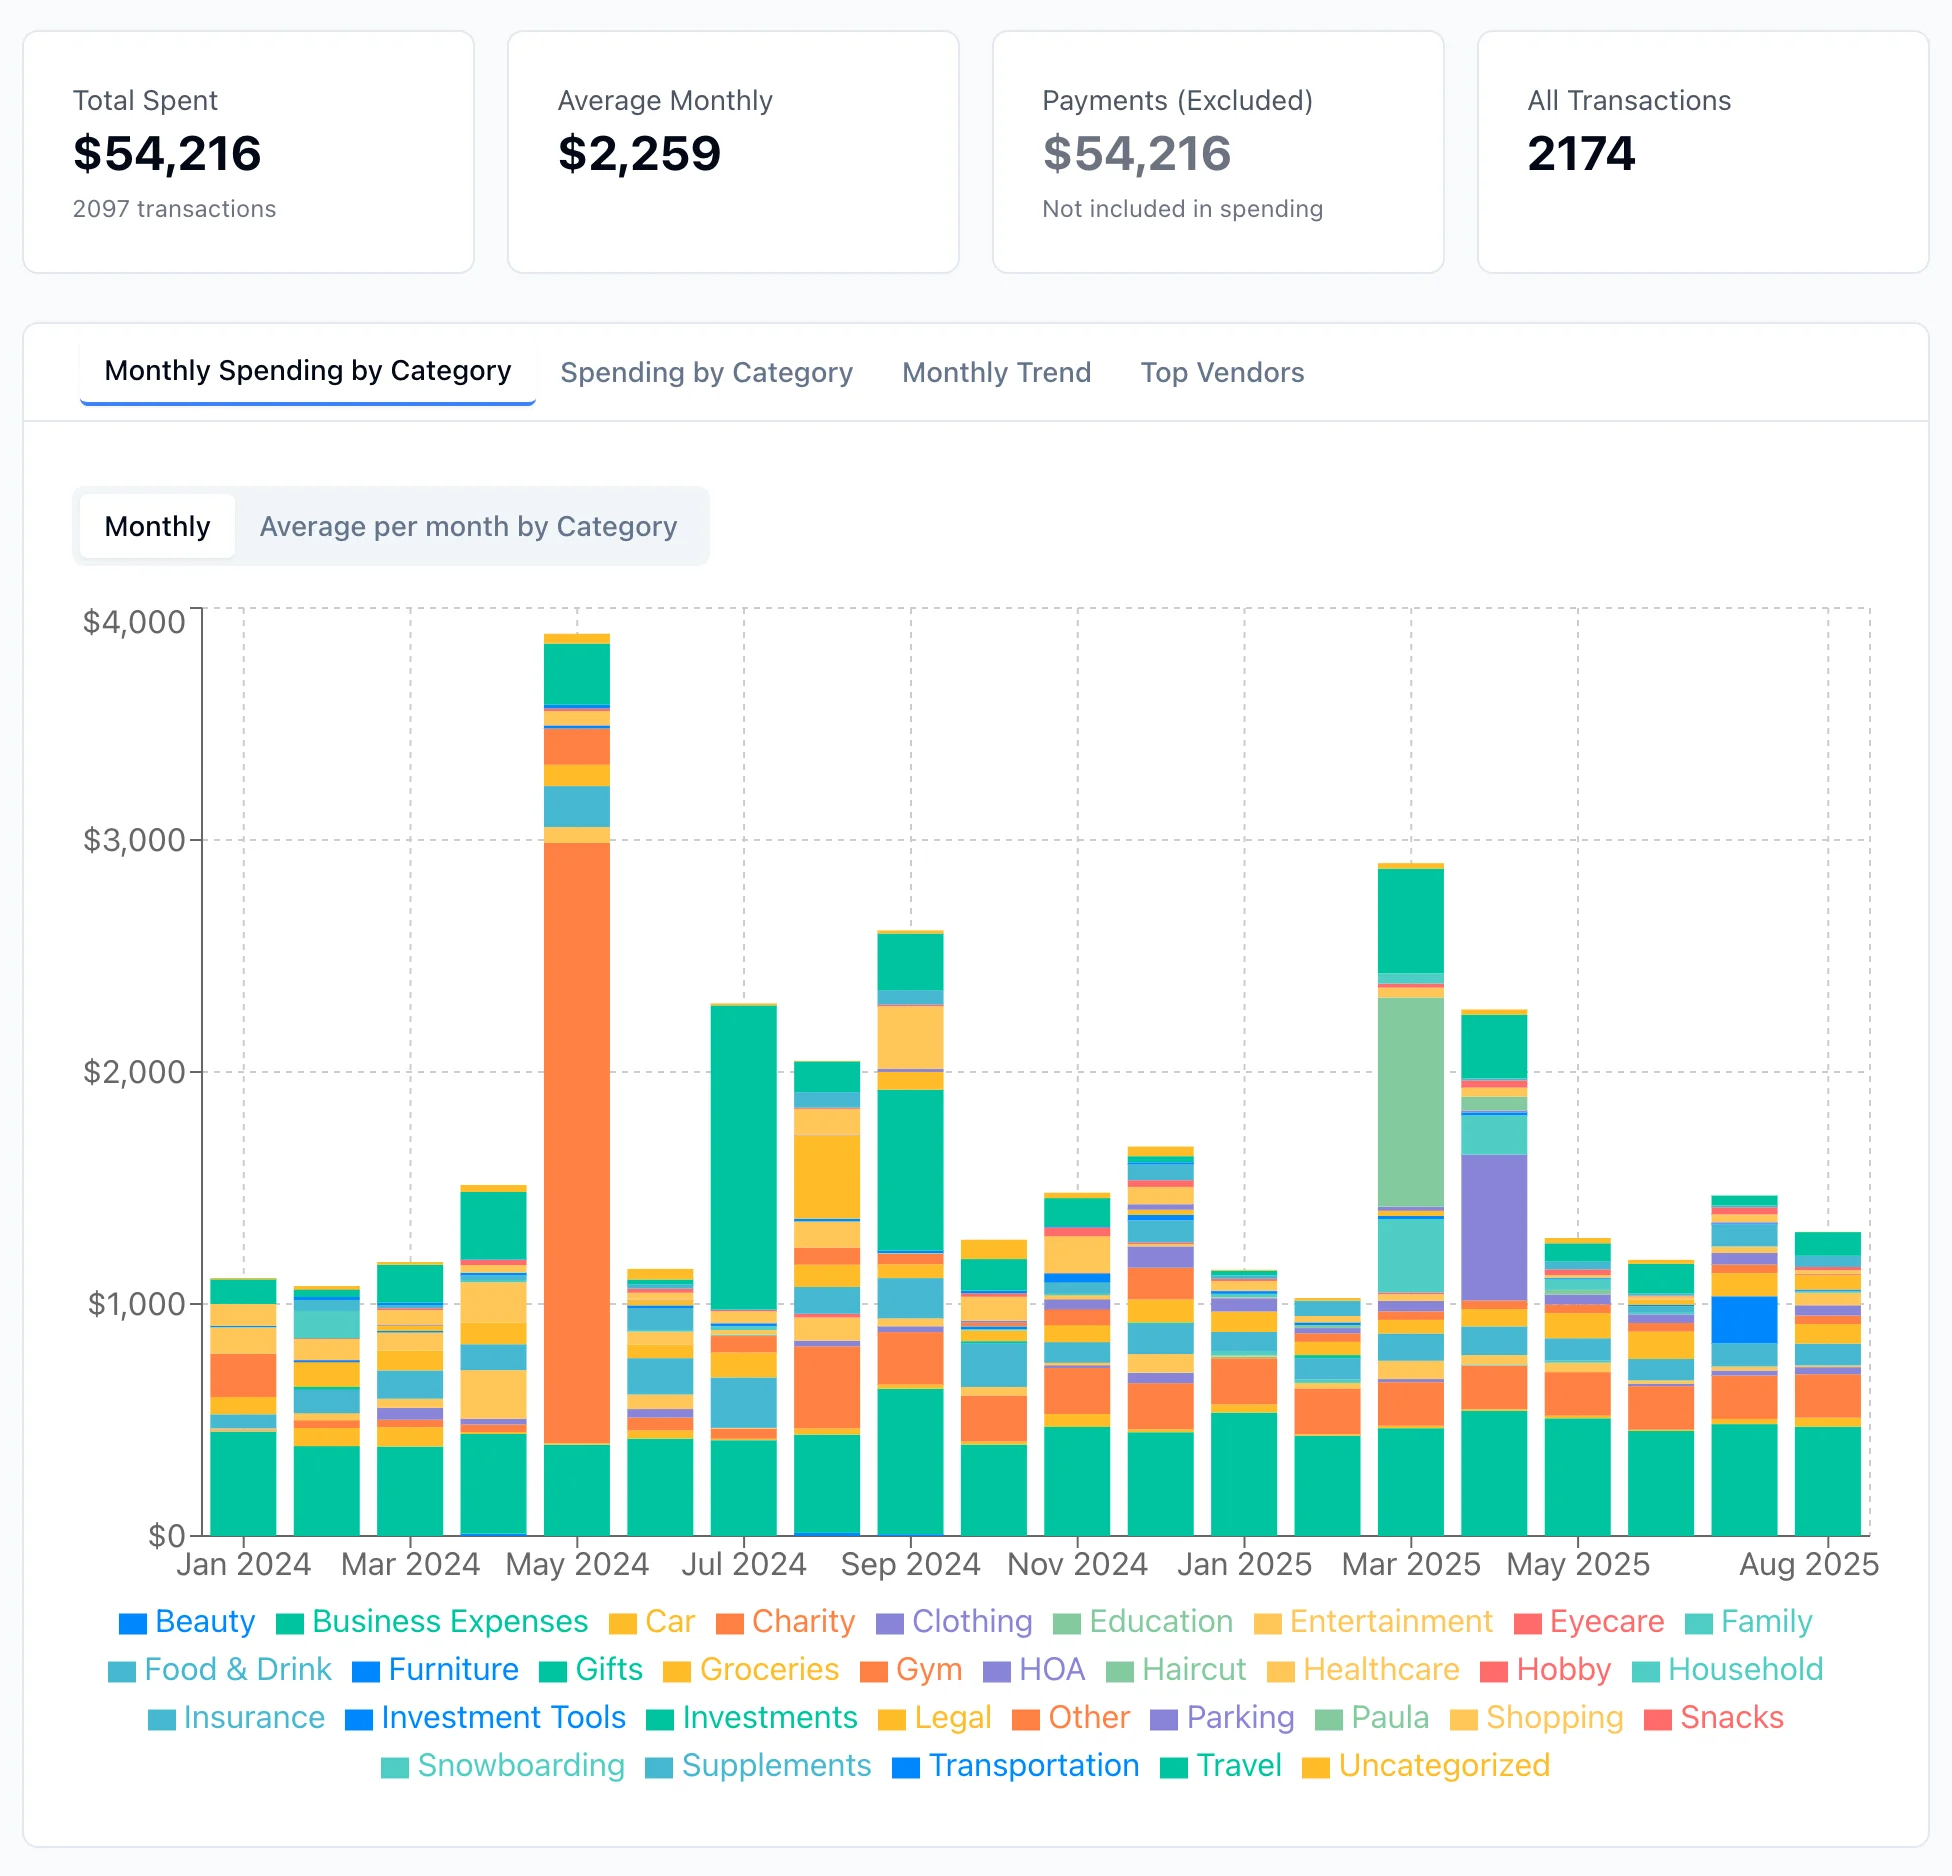Select the Household legend label
Viewport: 1952px width, 1876px height.
click(1746, 1669)
